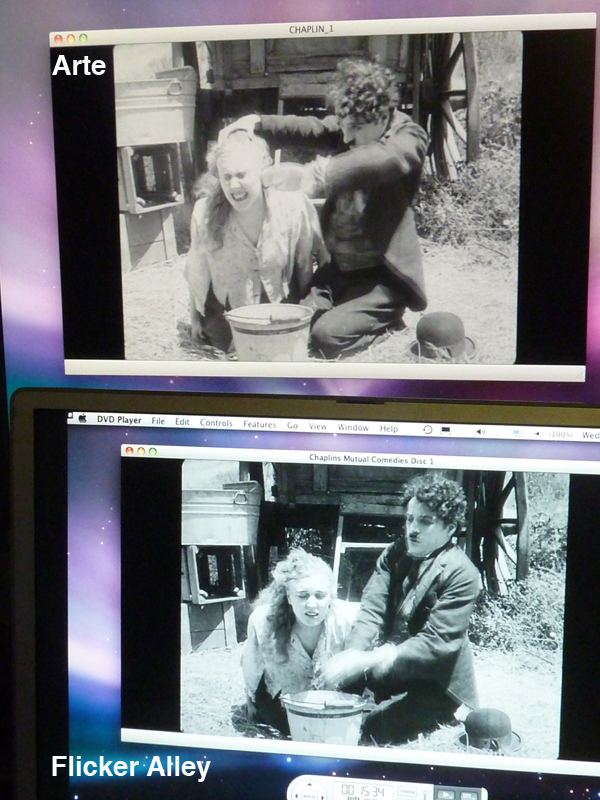Screen dimensions: 600x800
Task: Click the slow motion play button
Action: (445, 795)
